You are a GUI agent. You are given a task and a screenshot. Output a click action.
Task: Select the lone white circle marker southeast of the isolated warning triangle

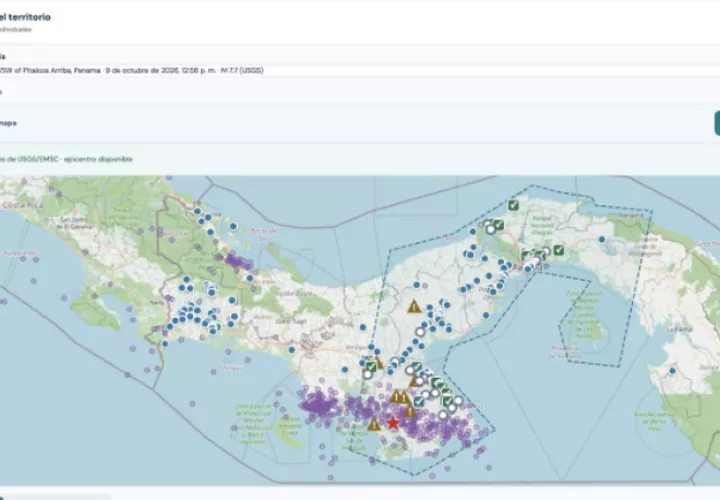pos(420,331)
